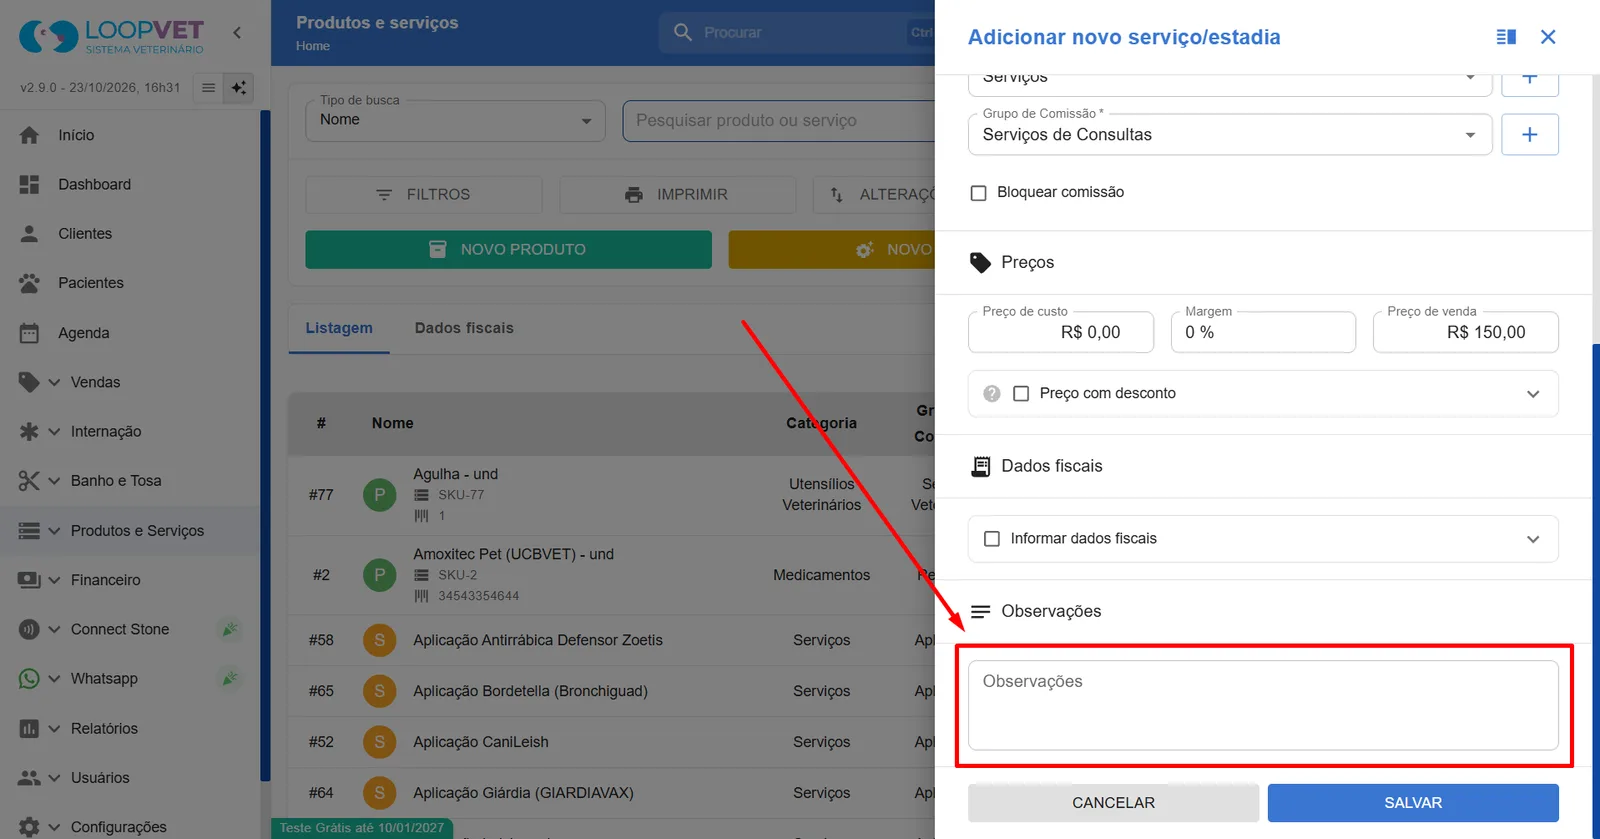Click the Procurar search magnifier icon
This screenshot has height=839, width=1600.
tap(683, 33)
